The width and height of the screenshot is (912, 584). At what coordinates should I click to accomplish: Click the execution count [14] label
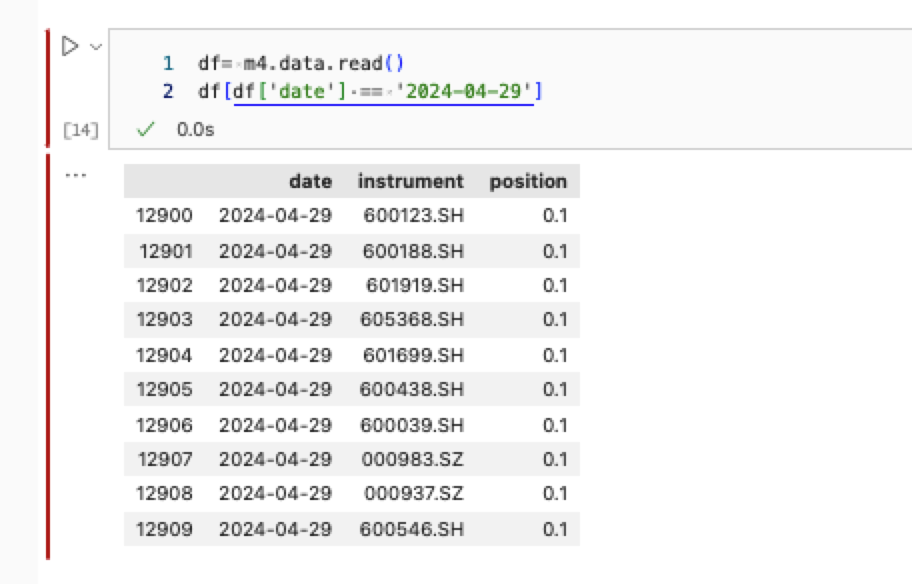(76, 129)
